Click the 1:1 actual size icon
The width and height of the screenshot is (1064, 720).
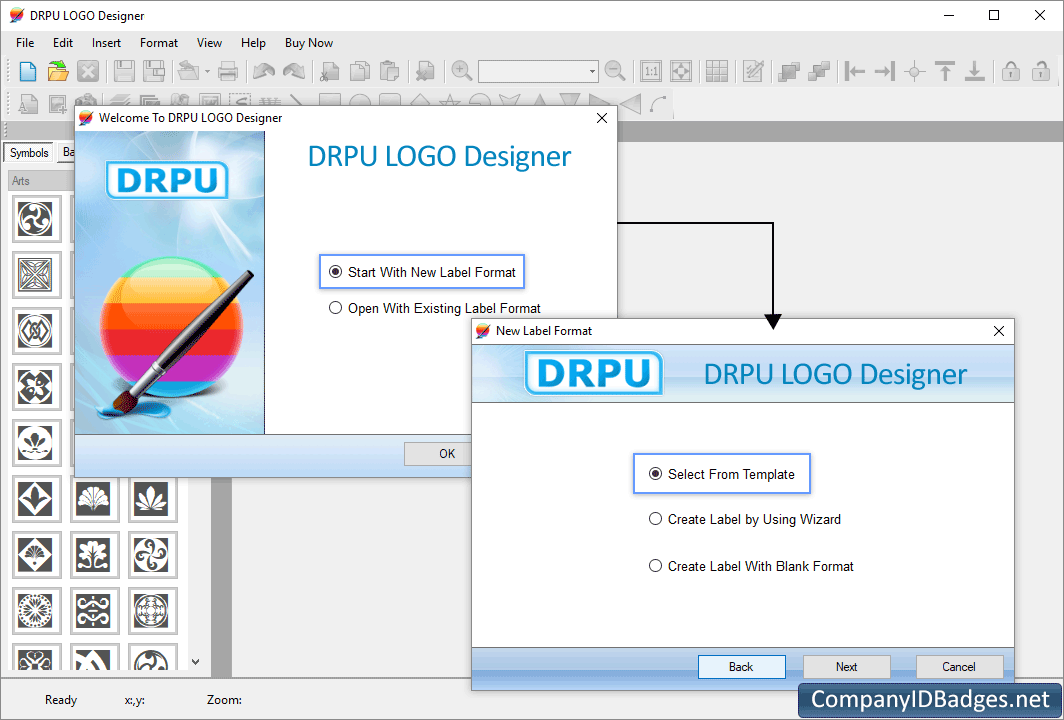(x=651, y=71)
